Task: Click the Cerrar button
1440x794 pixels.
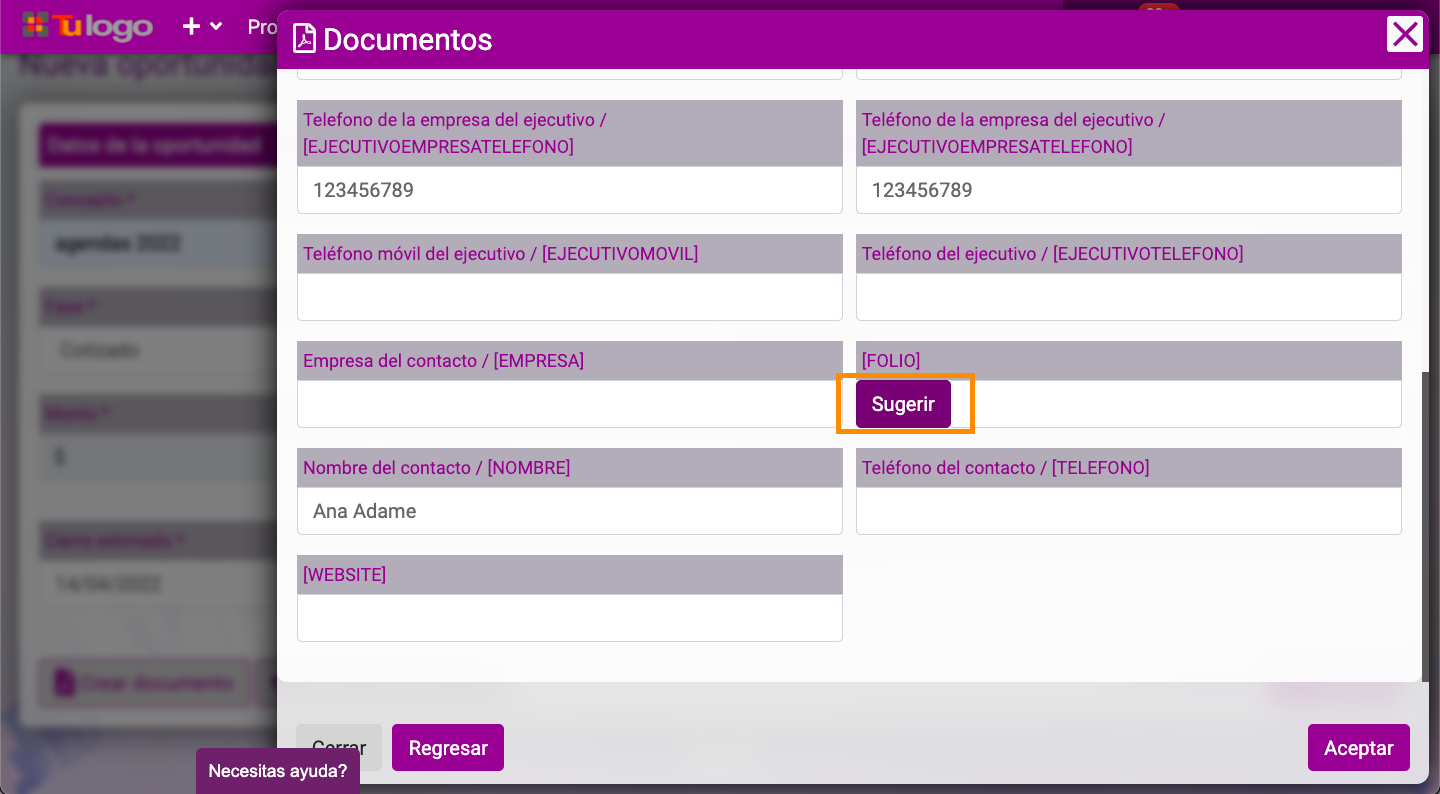Action: [x=339, y=748]
